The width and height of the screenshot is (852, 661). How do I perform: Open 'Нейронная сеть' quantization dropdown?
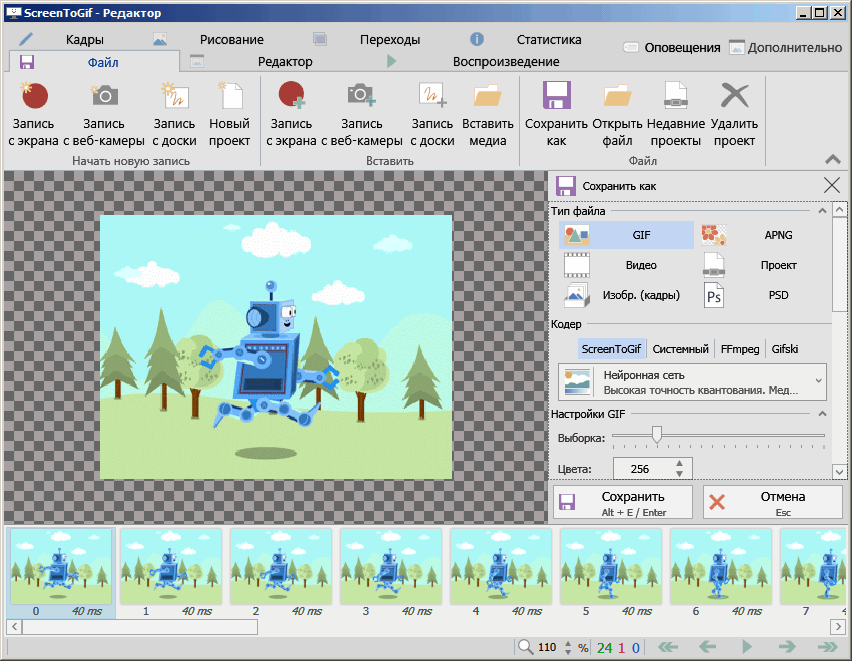(693, 382)
